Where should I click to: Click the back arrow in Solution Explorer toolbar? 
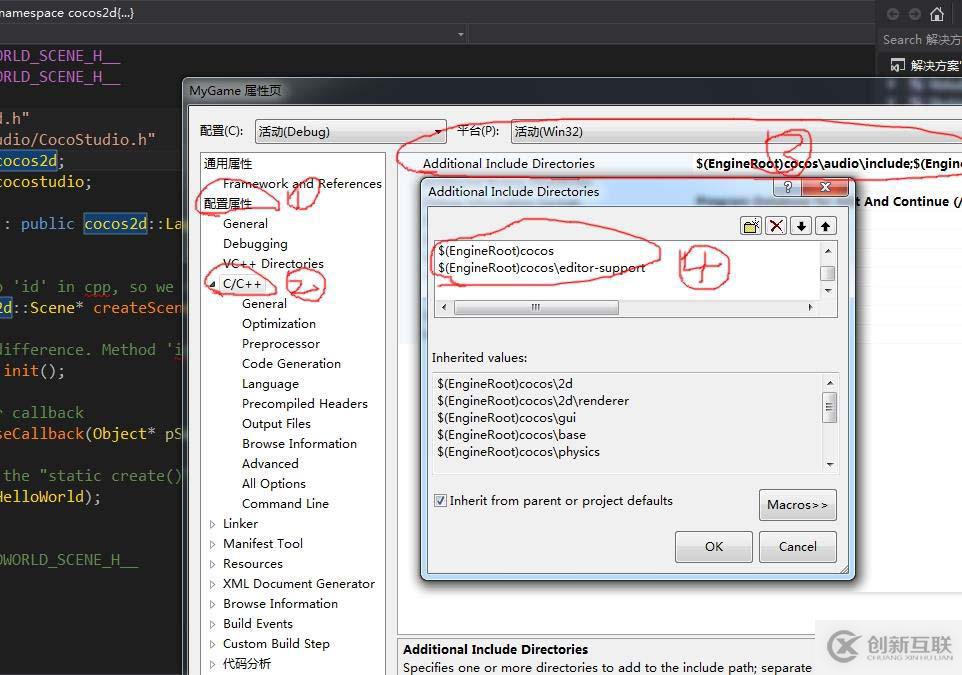click(893, 14)
